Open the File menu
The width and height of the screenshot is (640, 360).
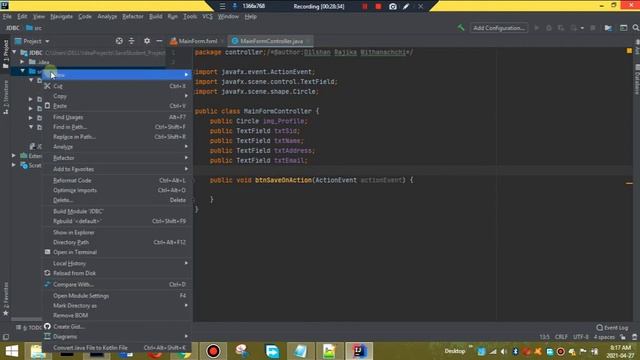click(7, 16)
